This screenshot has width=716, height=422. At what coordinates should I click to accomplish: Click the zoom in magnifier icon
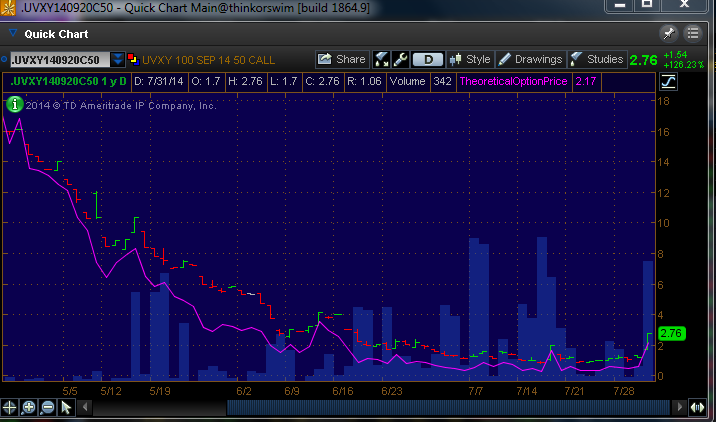pyautogui.click(x=29, y=406)
